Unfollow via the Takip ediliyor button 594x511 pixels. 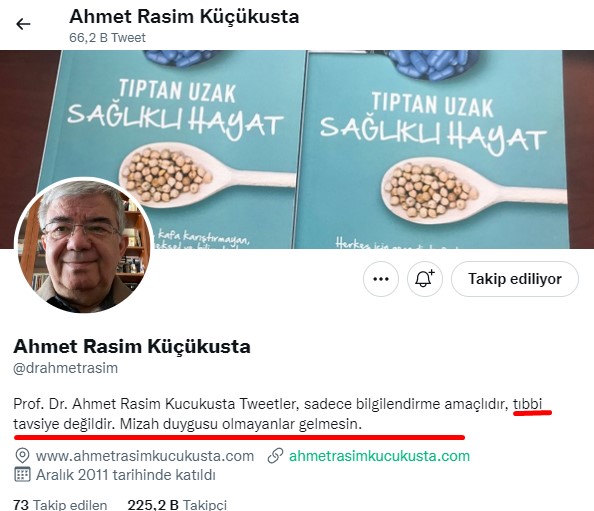[x=515, y=279]
